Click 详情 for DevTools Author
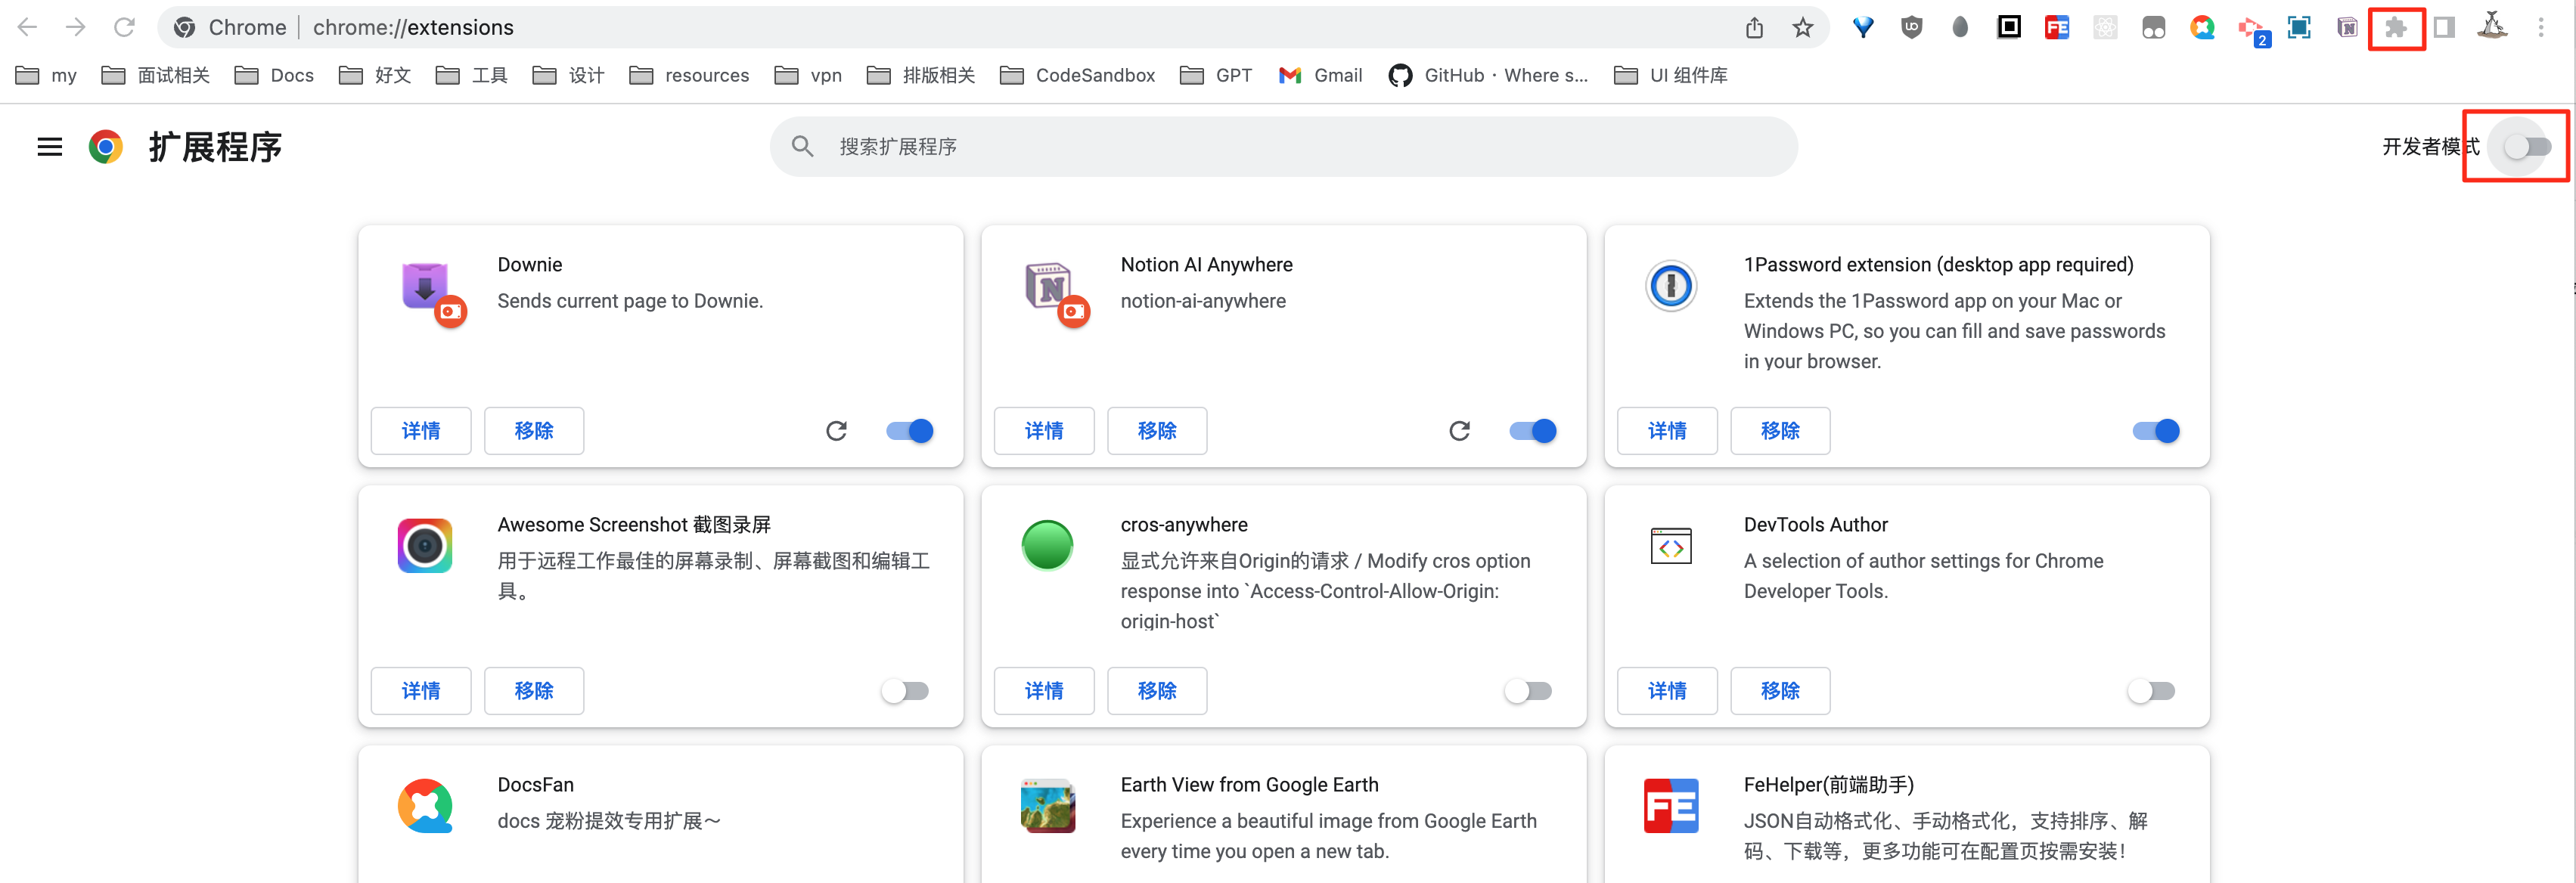The width and height of the screenshot is (2576, 883). click(x=1666, y=691)
